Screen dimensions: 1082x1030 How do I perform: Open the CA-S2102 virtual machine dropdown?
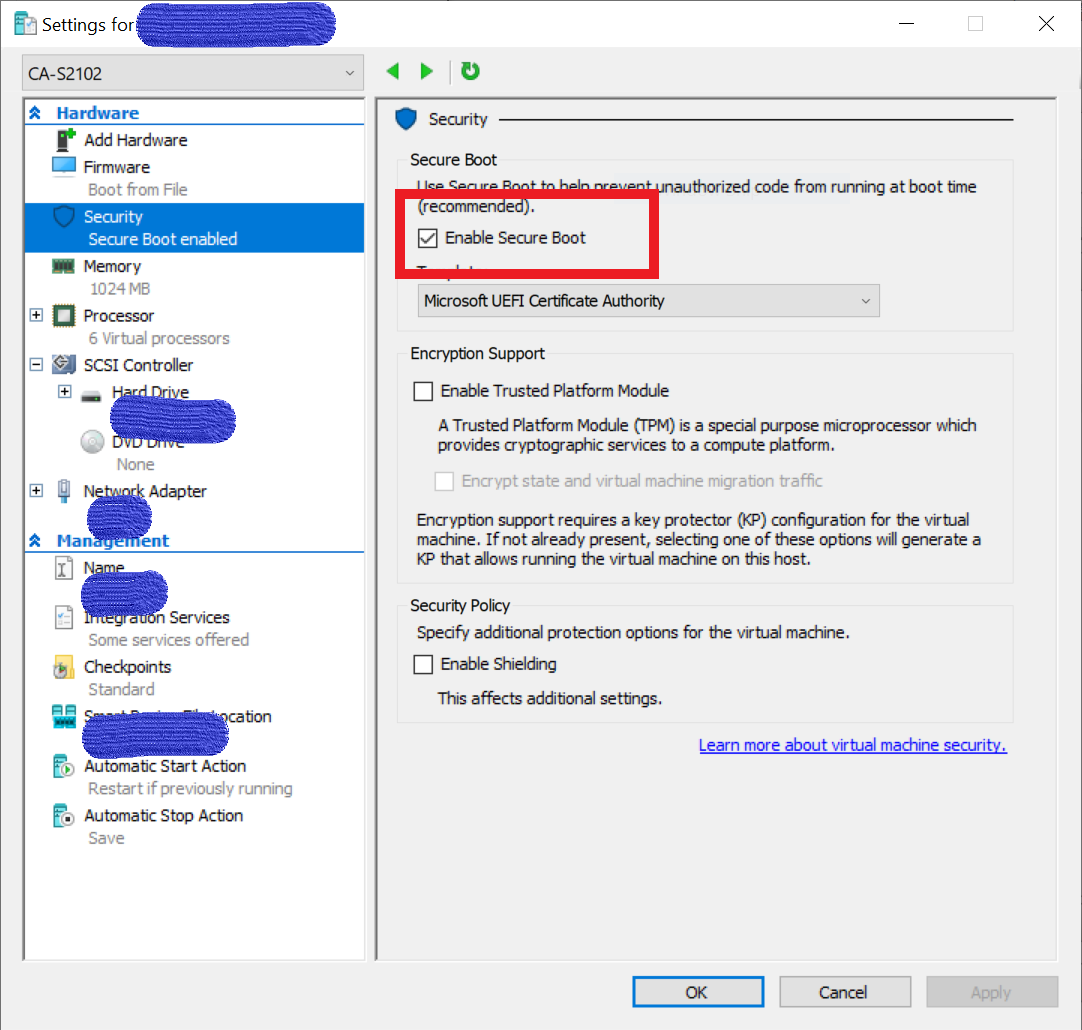click(193, 73)
